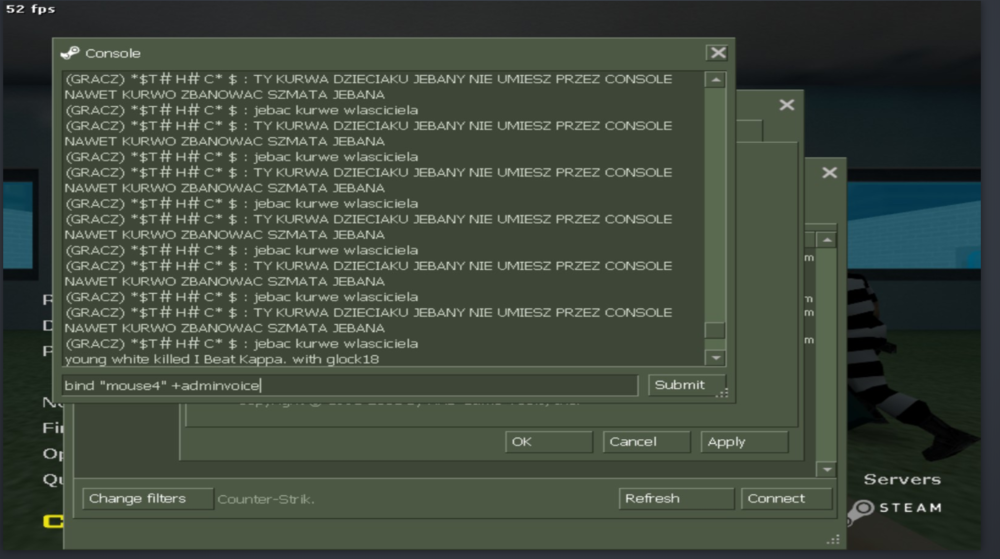Viewport: 1000px width, 559px height.
Task: Click the 'young white killed I Beat Kappa' line
Action: [221, 359]
